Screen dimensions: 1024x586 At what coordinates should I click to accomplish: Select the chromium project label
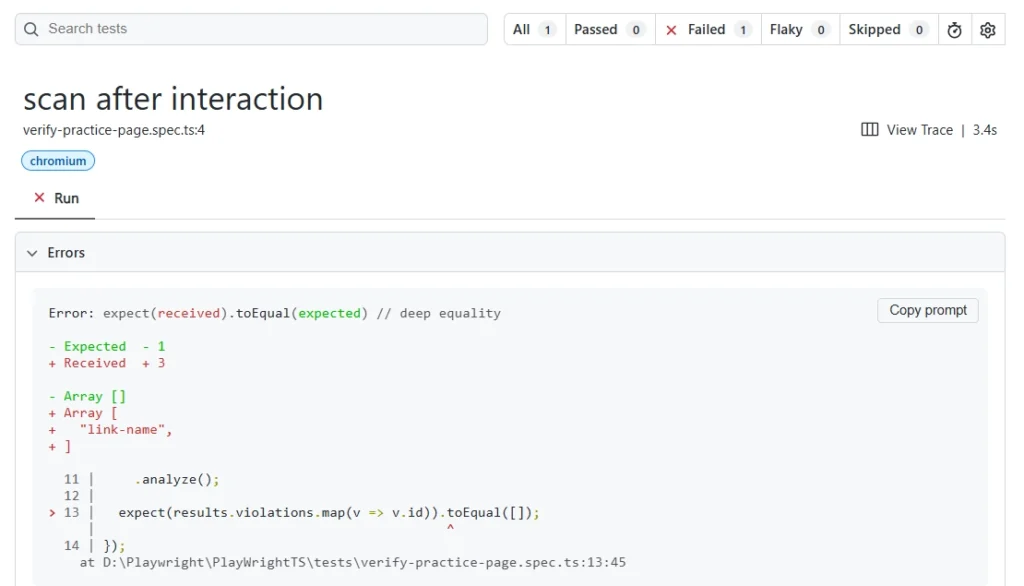click(58, 161)
